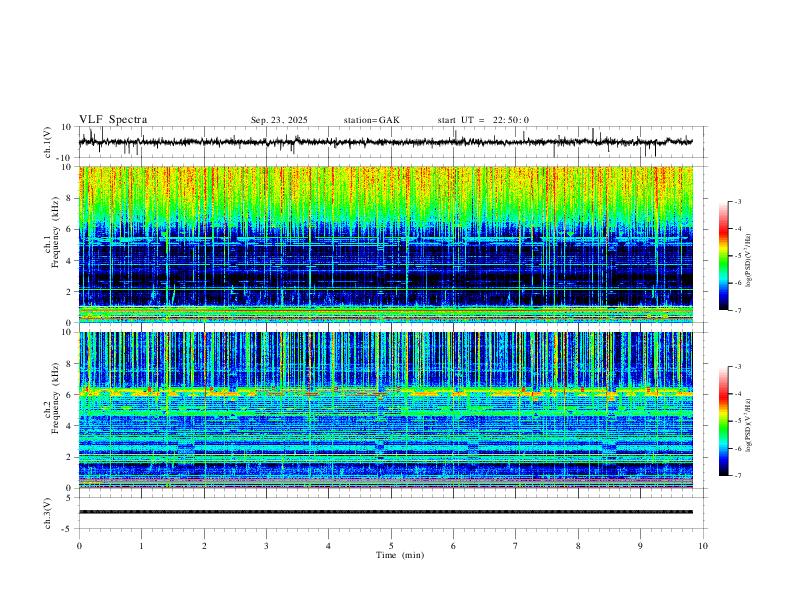Click time axis tick label "0"

(79, 546)
